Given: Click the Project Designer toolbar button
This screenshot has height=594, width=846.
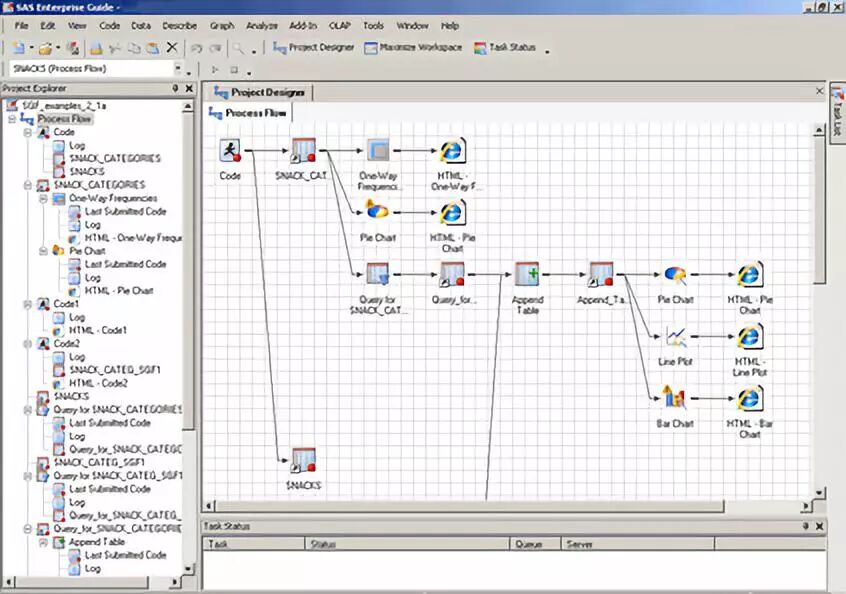Looking at the screenshot, I should (313, 47).
